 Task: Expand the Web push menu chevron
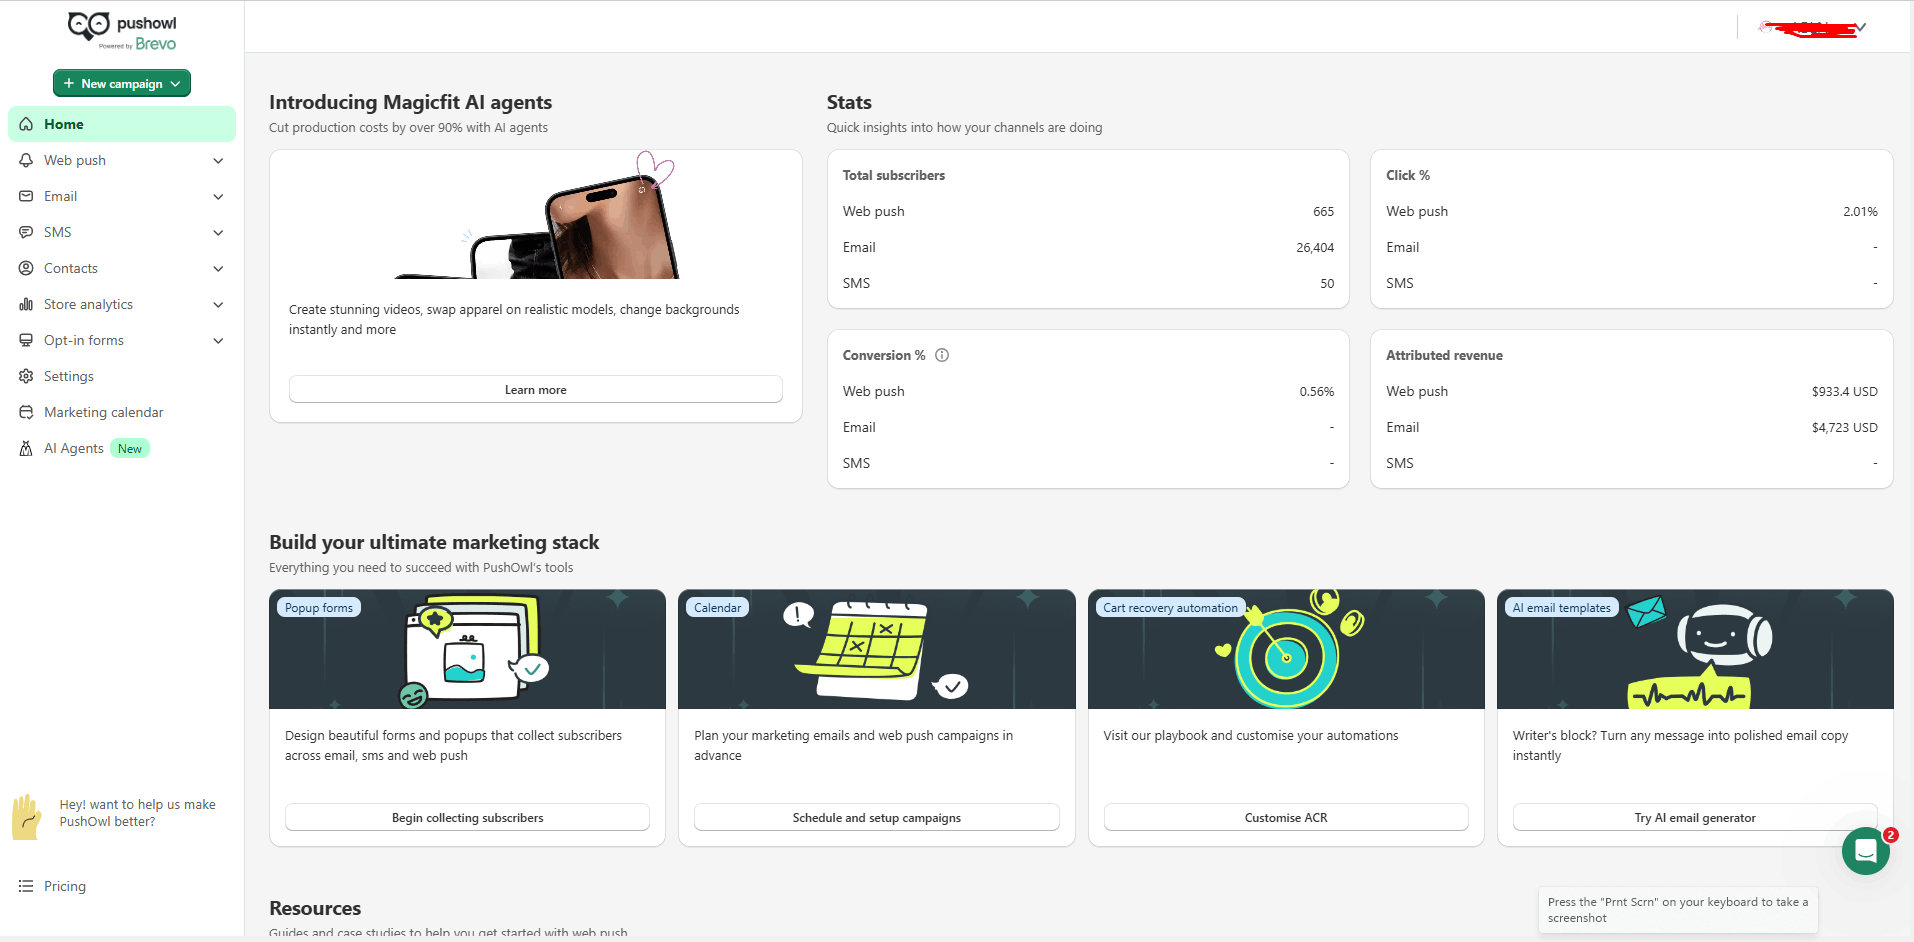218,160
